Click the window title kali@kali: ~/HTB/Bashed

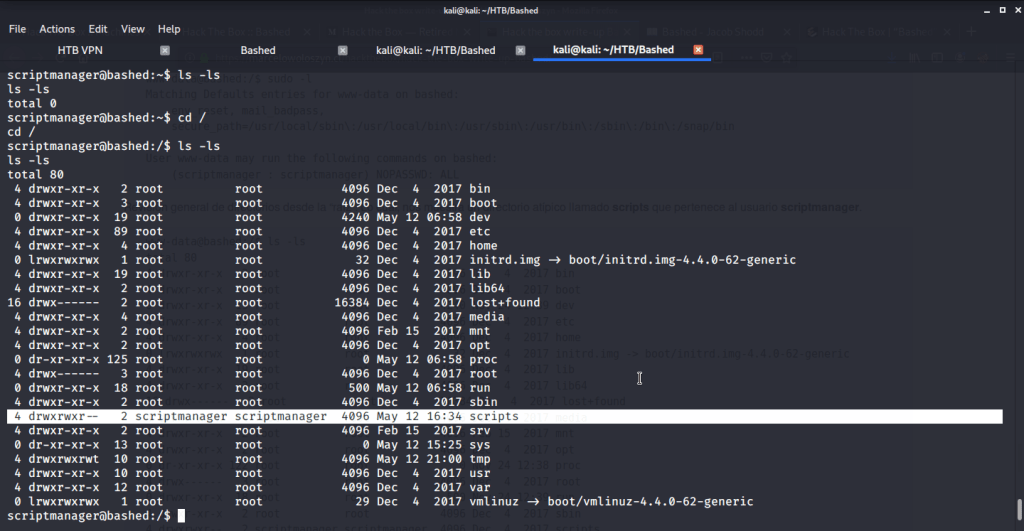click(x=511, y=10)
